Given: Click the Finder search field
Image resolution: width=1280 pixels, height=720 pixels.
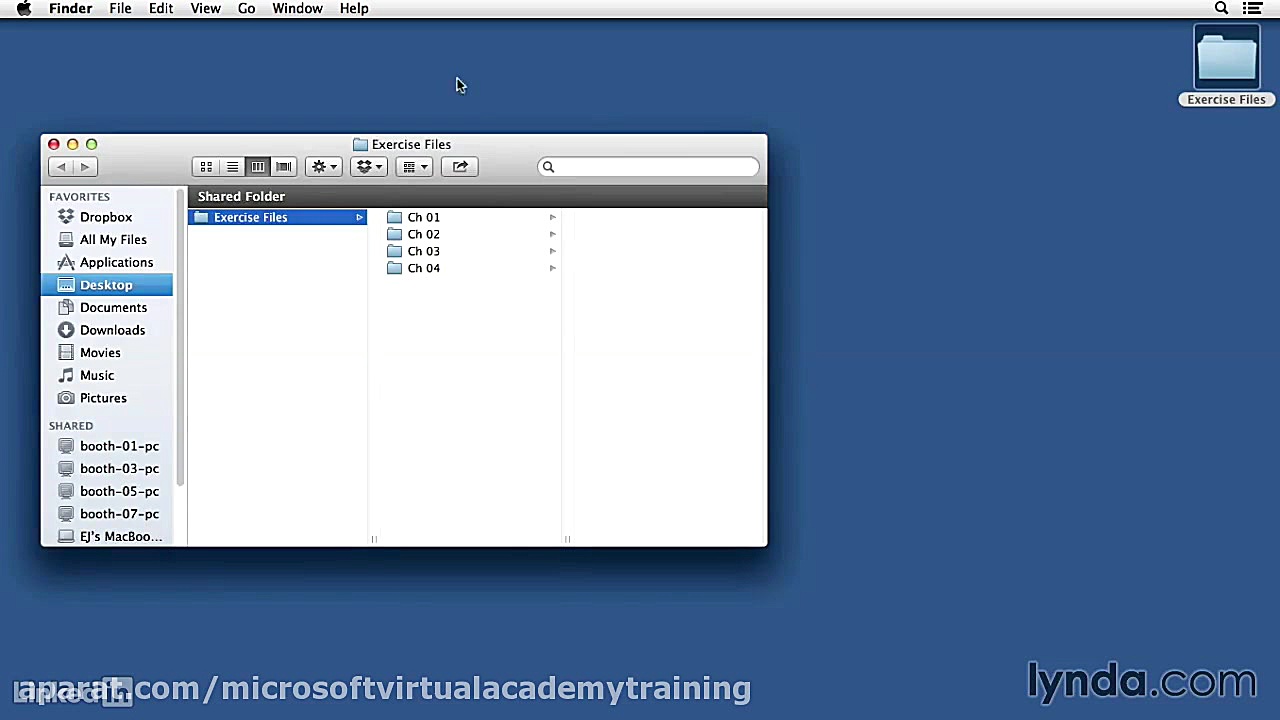Looking at the screenshot, I should [648, 167].
